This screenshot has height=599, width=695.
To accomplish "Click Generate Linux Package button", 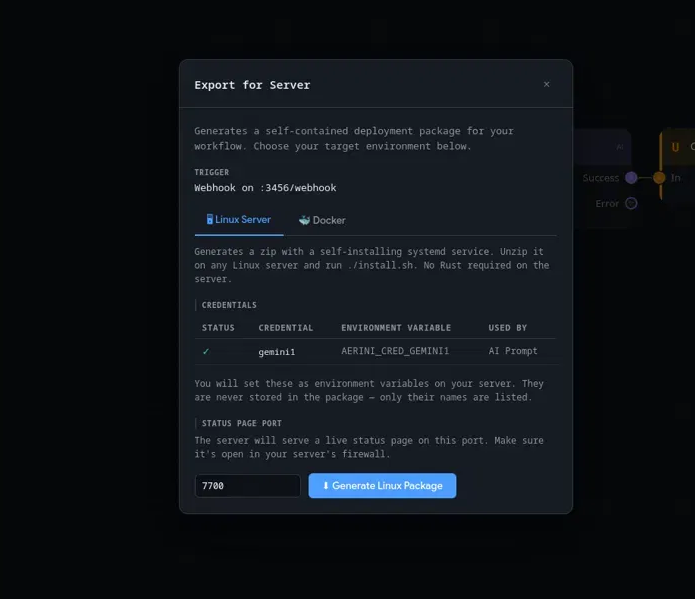I will 382,485.
